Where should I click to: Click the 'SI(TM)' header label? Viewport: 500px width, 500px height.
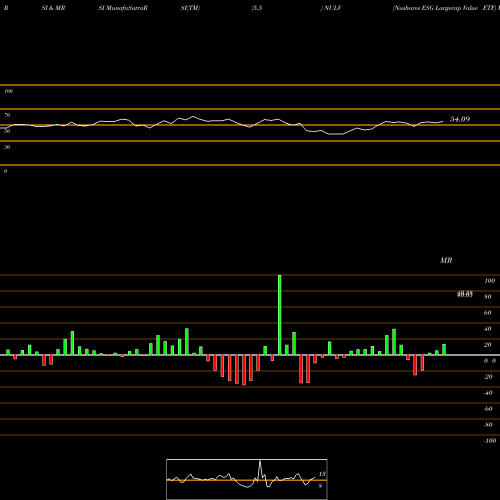pyautogui.click(x=190, y=8)
